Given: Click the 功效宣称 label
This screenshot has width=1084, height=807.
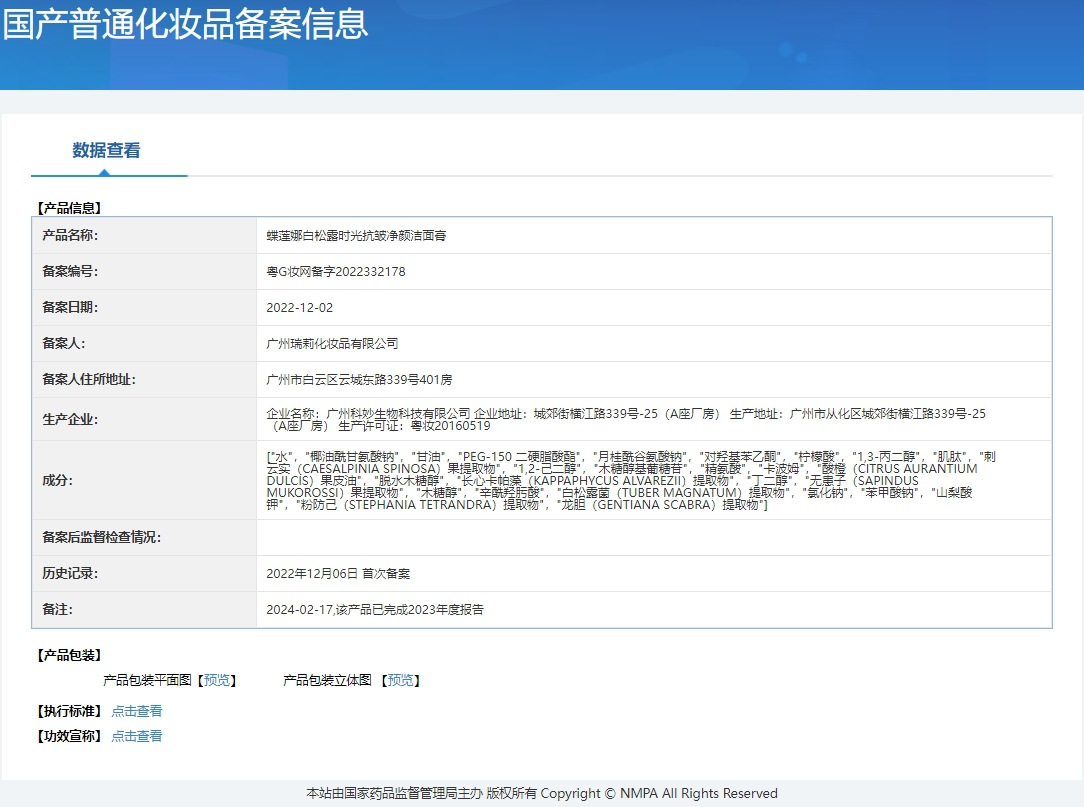Looking at the screenshot, I should tap(69, 736).
